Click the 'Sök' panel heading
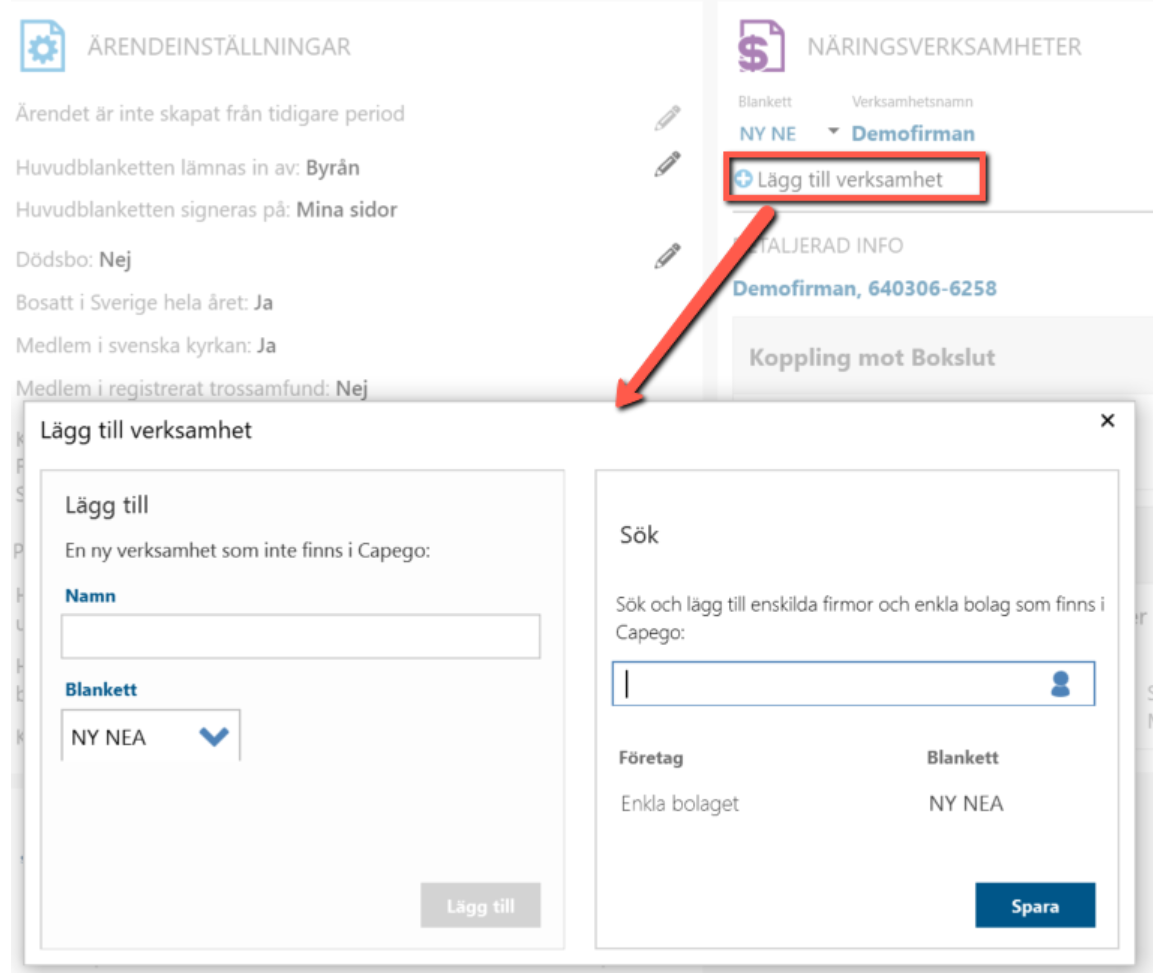1153x980 pixels. tap(639, 534)
